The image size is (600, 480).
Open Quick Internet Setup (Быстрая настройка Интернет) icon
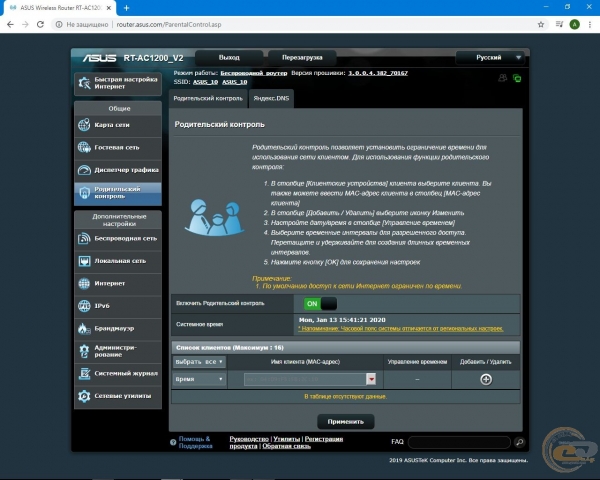pos(84,83)
